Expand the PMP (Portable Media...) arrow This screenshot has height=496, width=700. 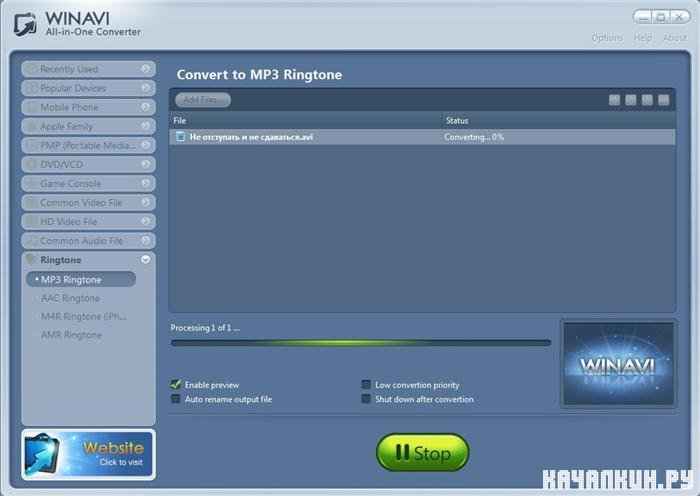pyautogui.click(x=146, y=145)
